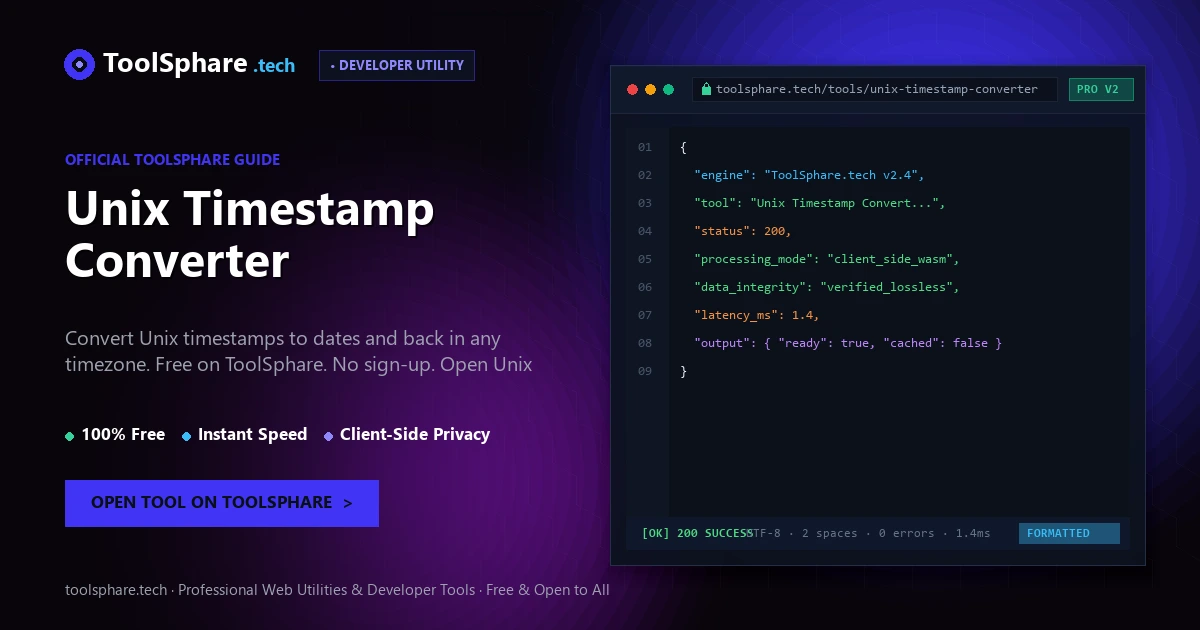
Task: Click the PRO V2 badge
Action: [x=1101, y=89]
